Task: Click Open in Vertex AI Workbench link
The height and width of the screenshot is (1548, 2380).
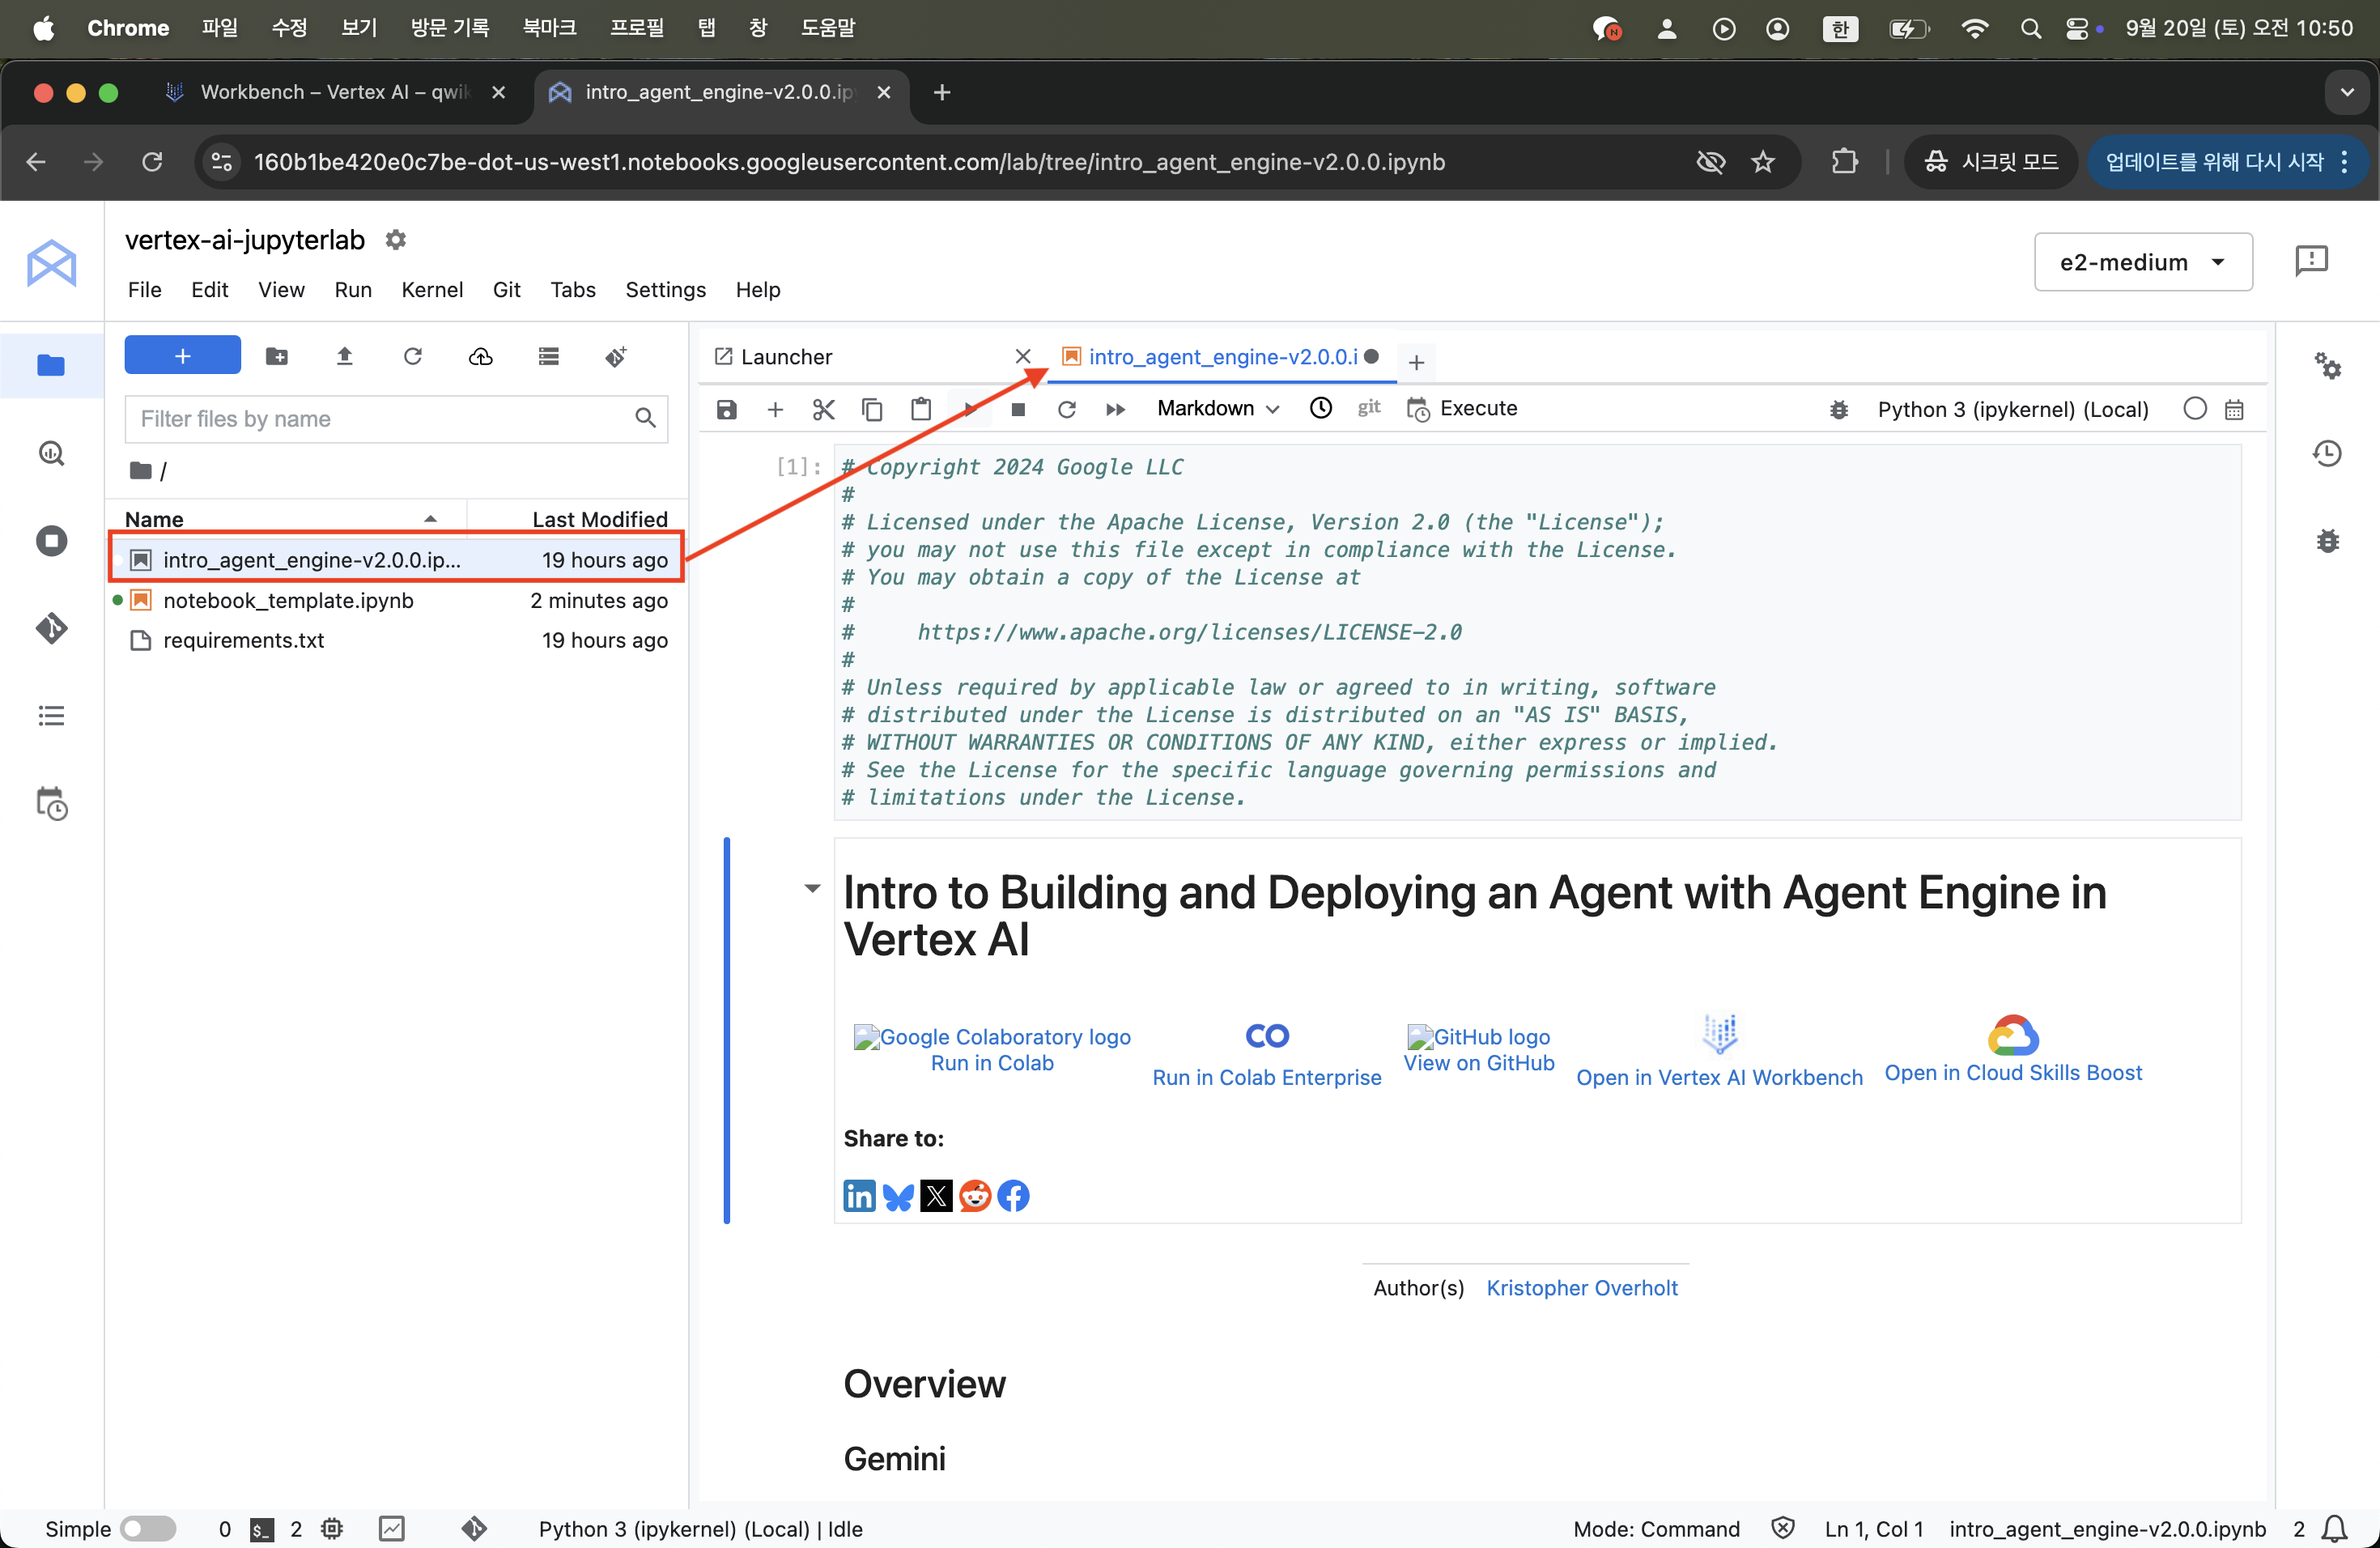Action: [1719, 1077]
